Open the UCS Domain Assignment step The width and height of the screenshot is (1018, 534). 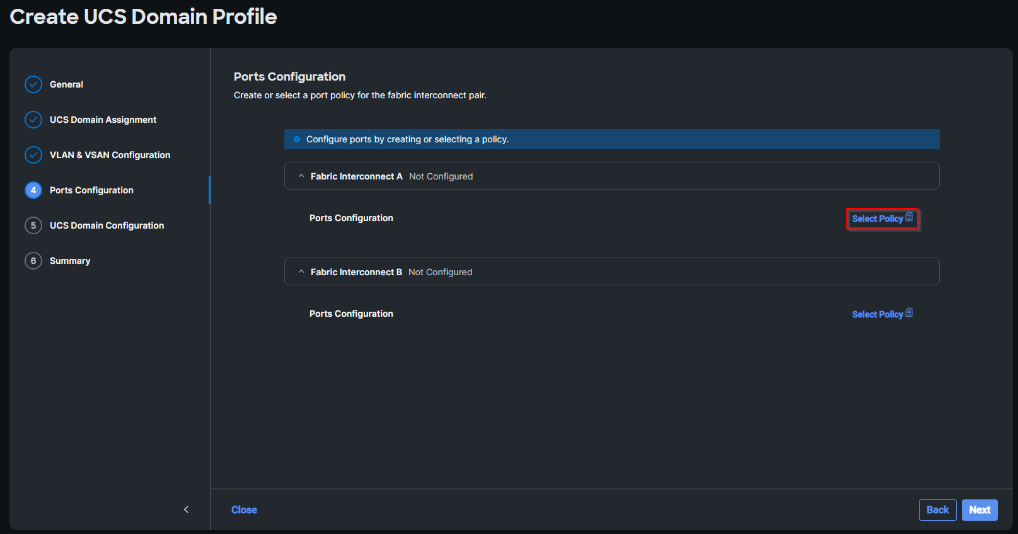pos(103,120)
